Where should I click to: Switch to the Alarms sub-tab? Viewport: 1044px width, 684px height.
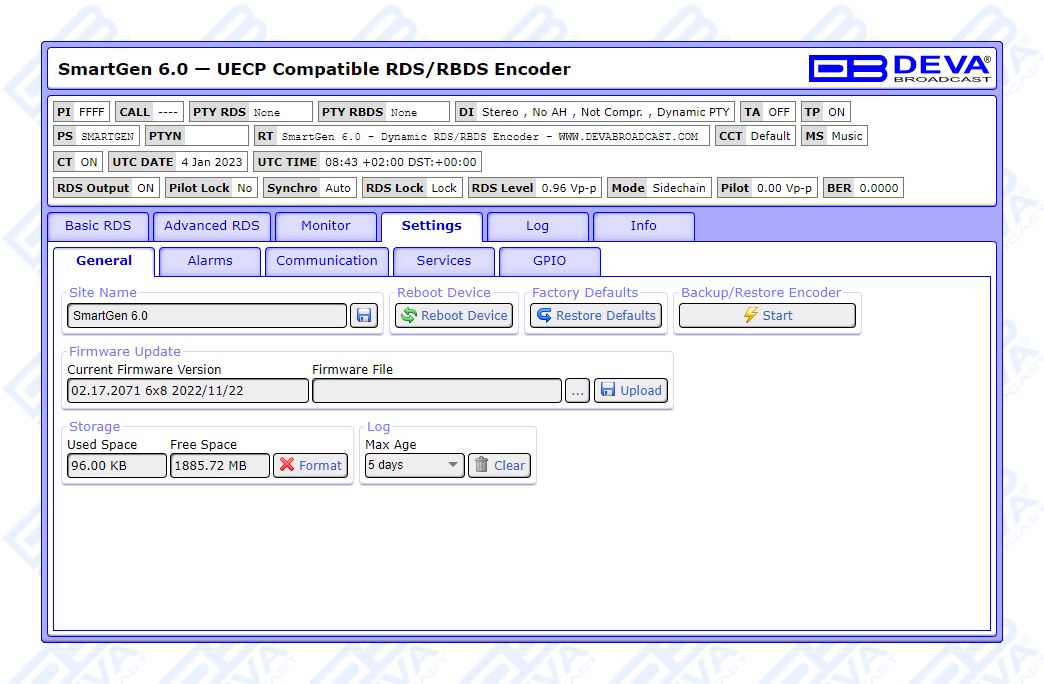[210, 261]
